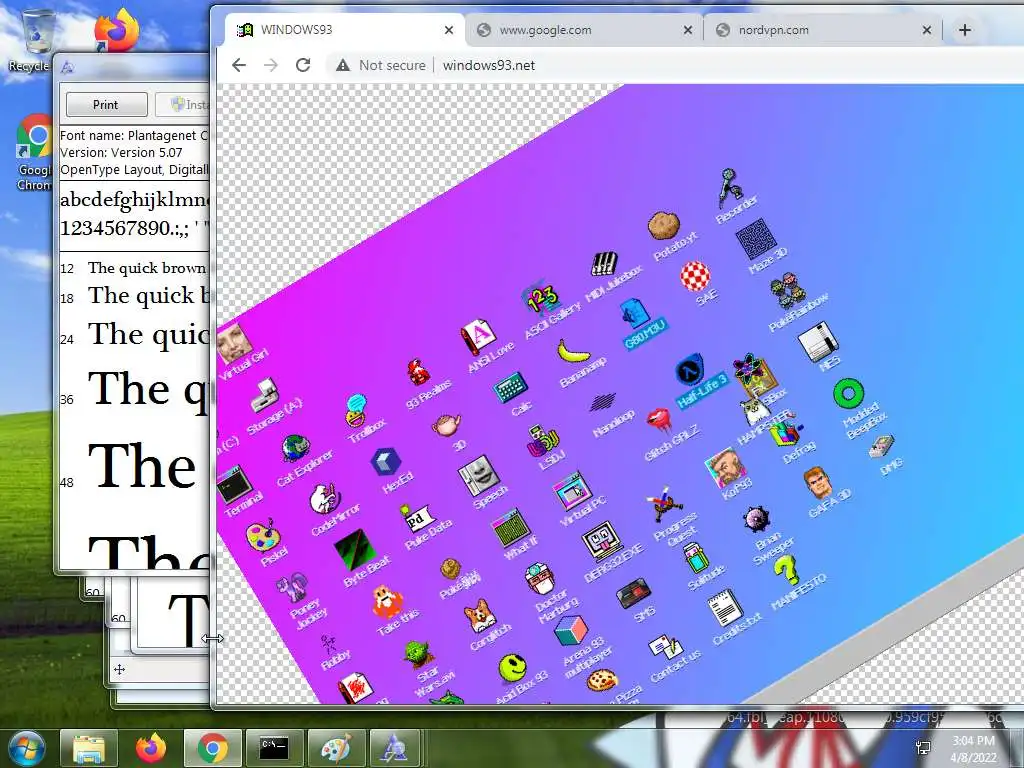Open the Paint taskbar button

pos(336,748)
